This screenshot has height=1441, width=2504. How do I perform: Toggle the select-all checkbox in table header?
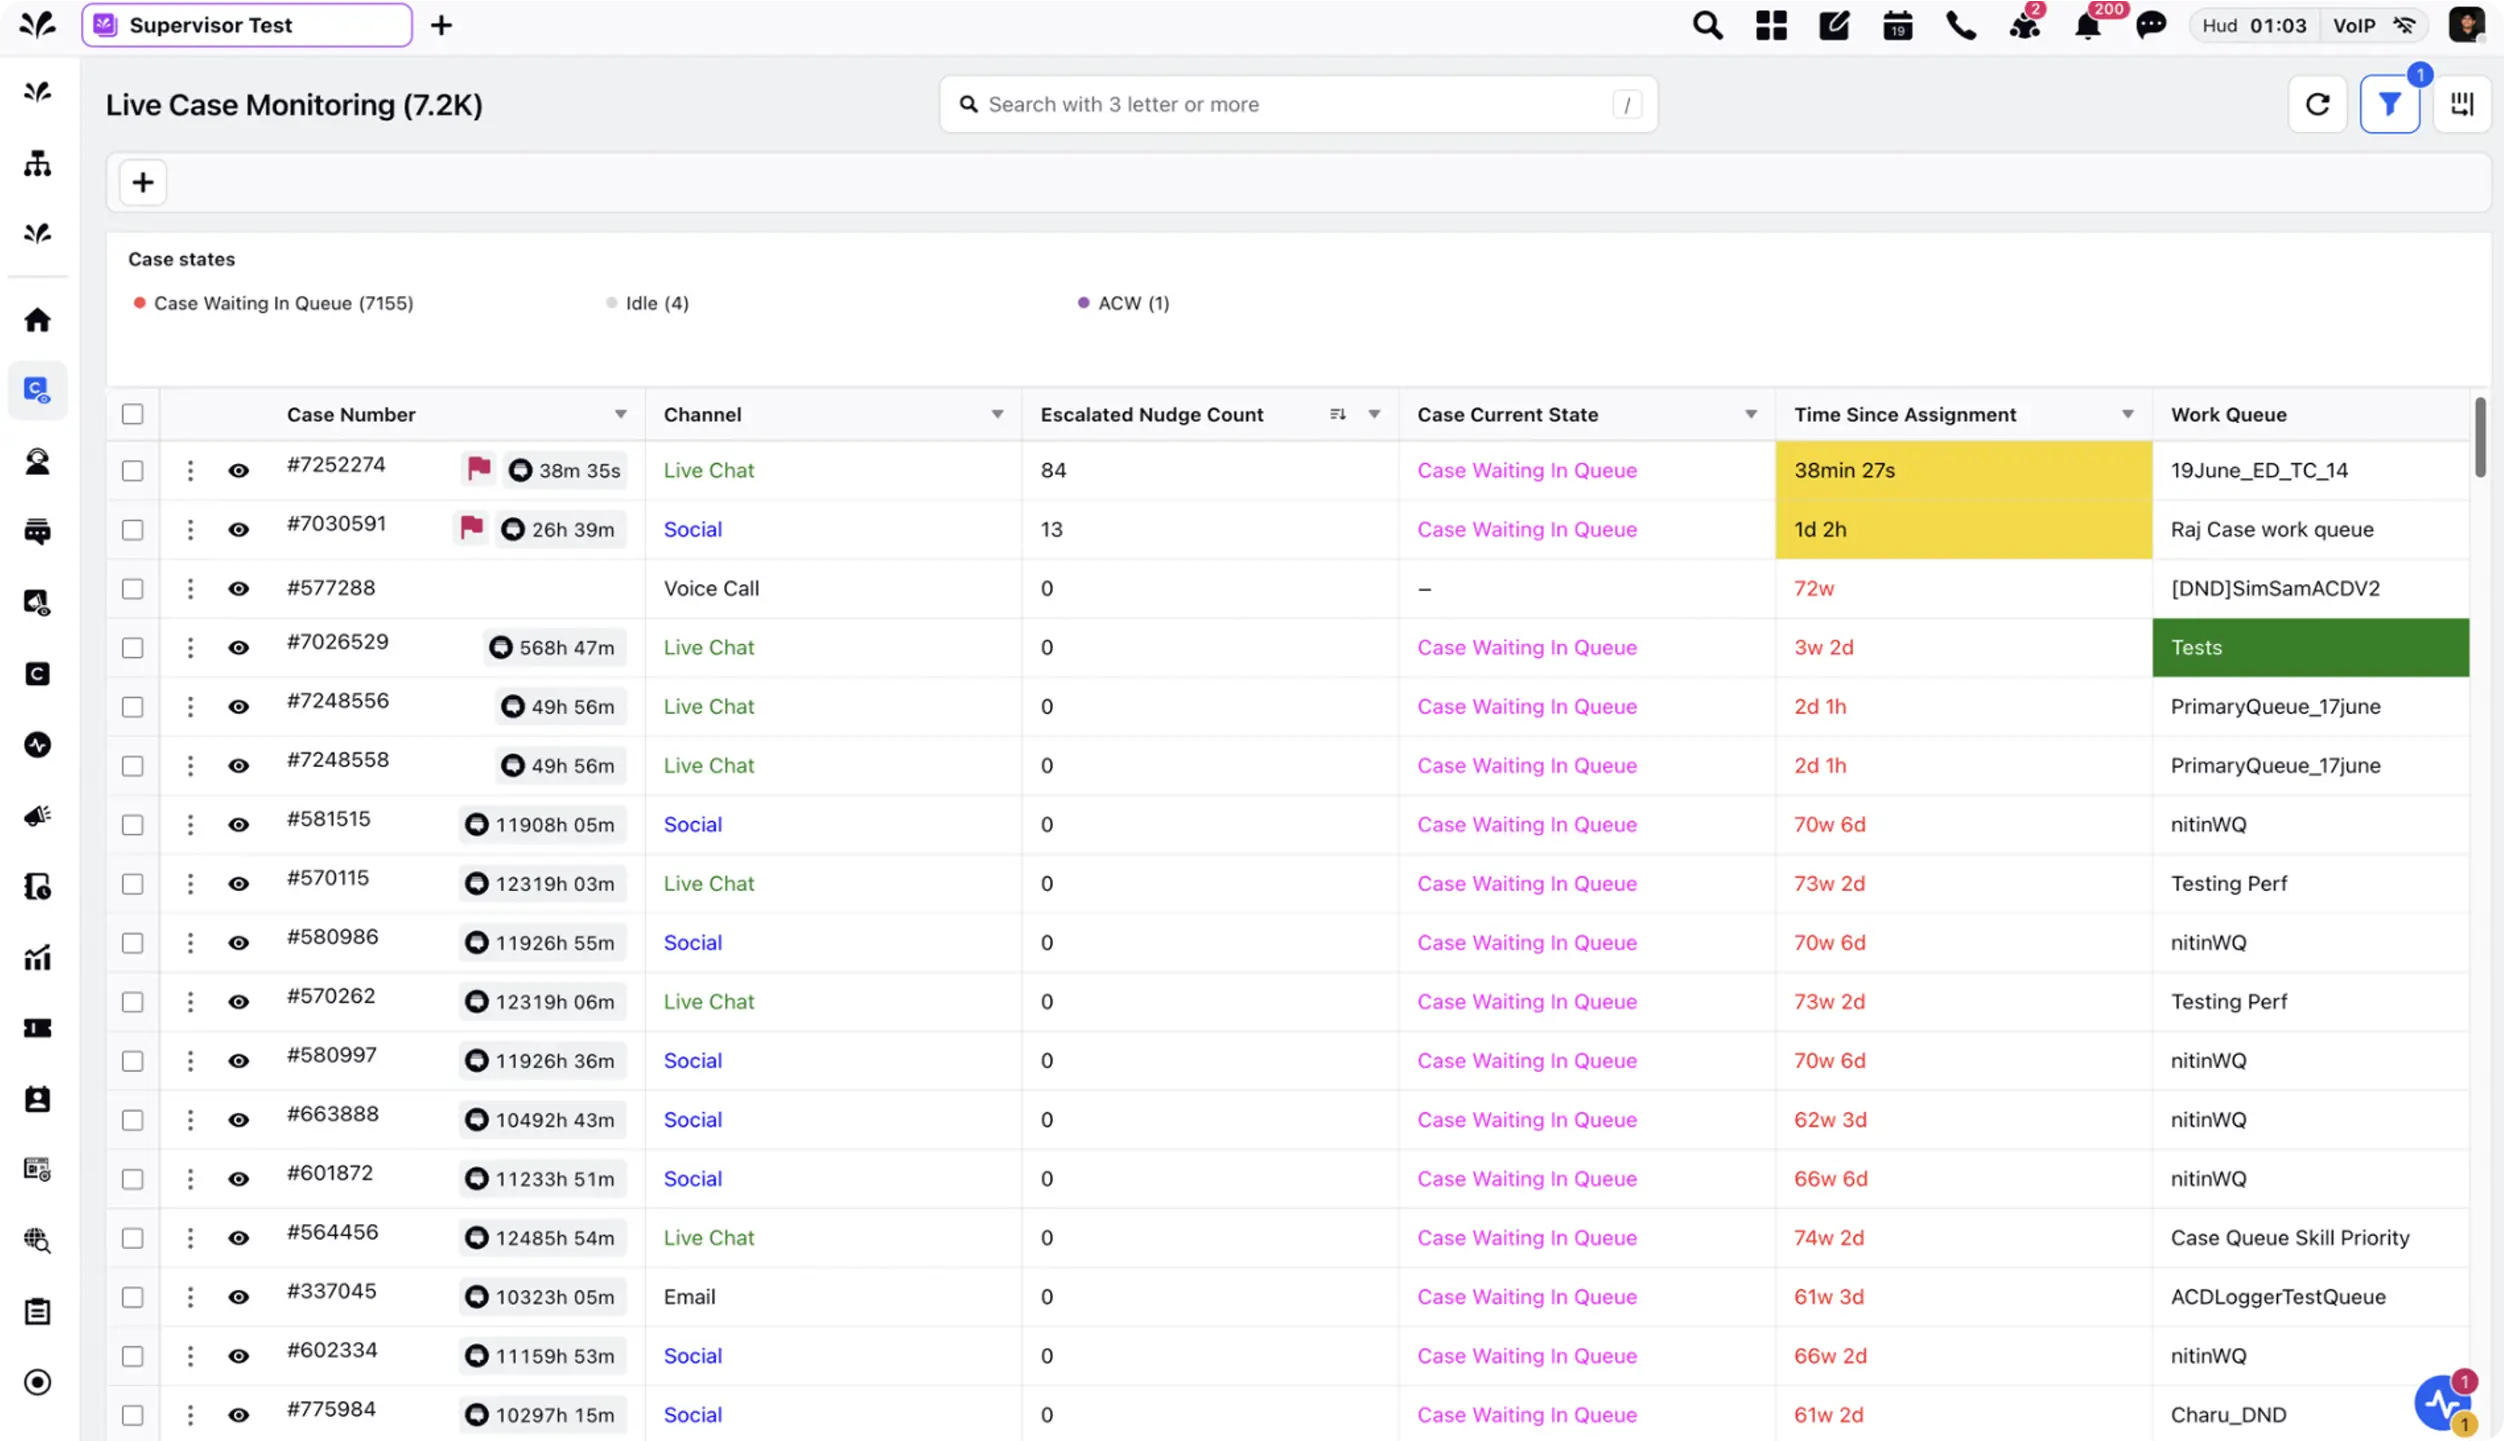pyautogui.click(x=132, y=414)
